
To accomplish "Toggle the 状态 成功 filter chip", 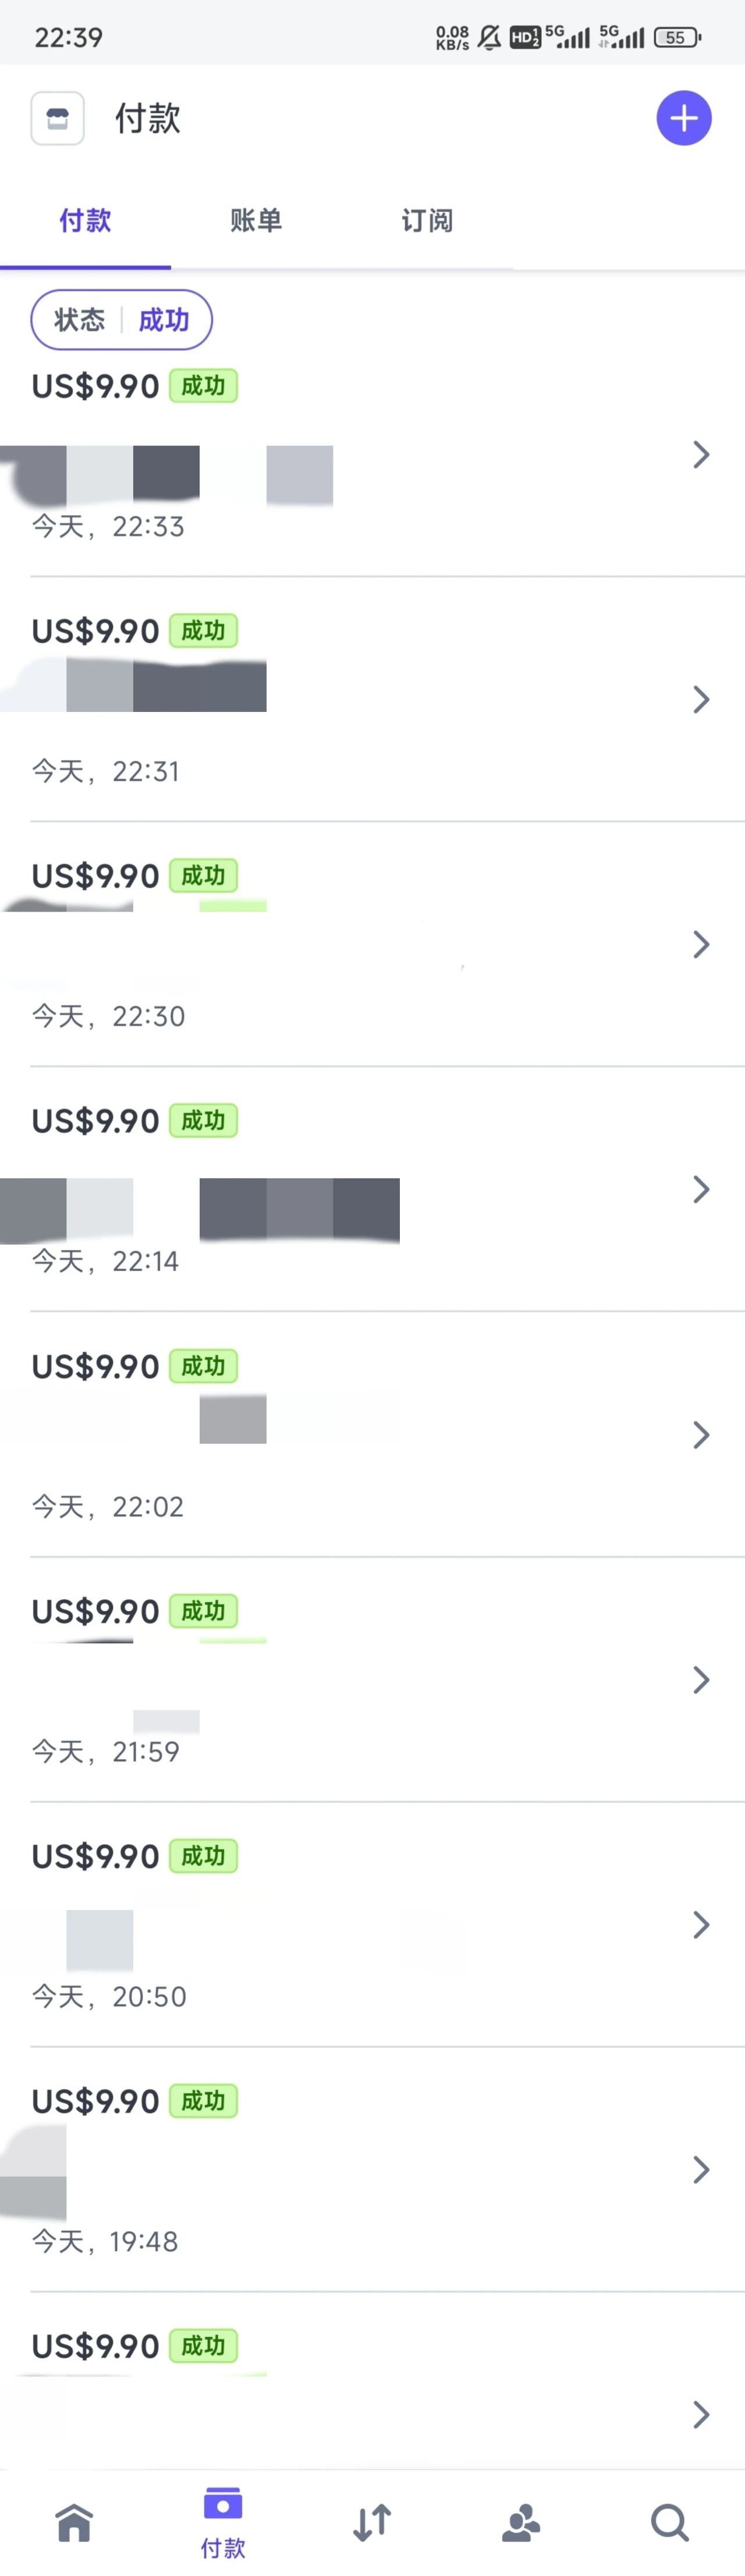I will tap(121, 320).
